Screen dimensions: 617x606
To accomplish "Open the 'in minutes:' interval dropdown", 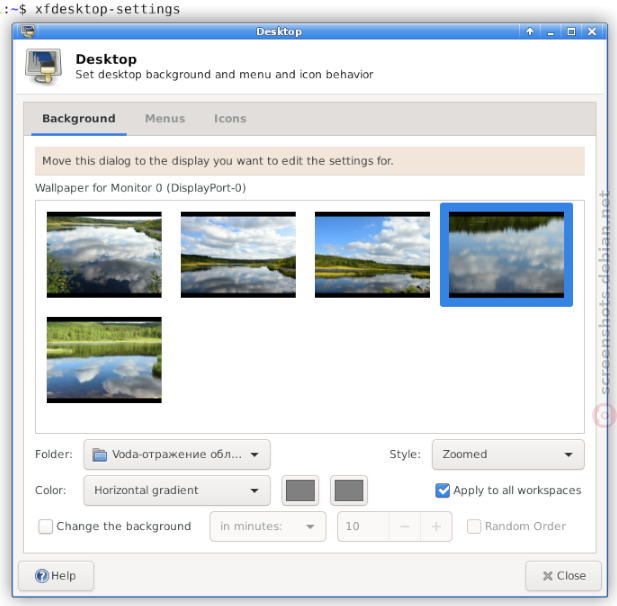I will (268, 527).
